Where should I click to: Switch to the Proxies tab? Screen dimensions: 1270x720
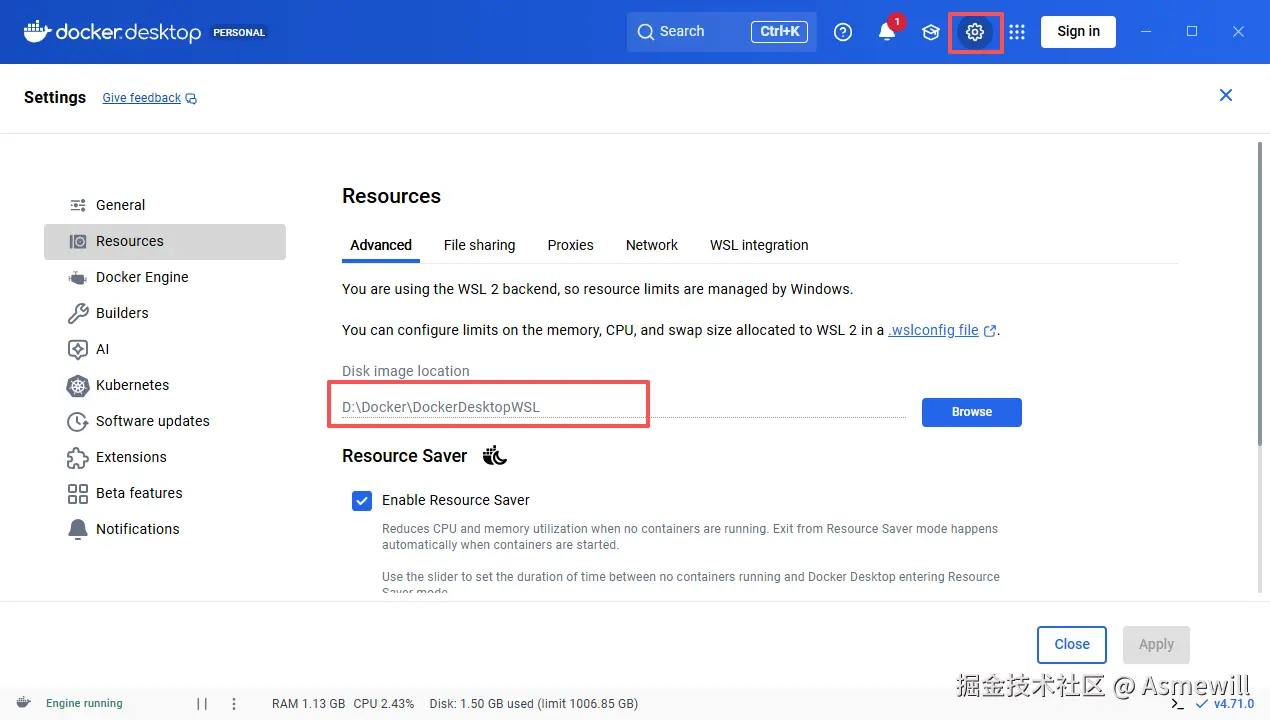pyautogui.click(x=571, y=245)
